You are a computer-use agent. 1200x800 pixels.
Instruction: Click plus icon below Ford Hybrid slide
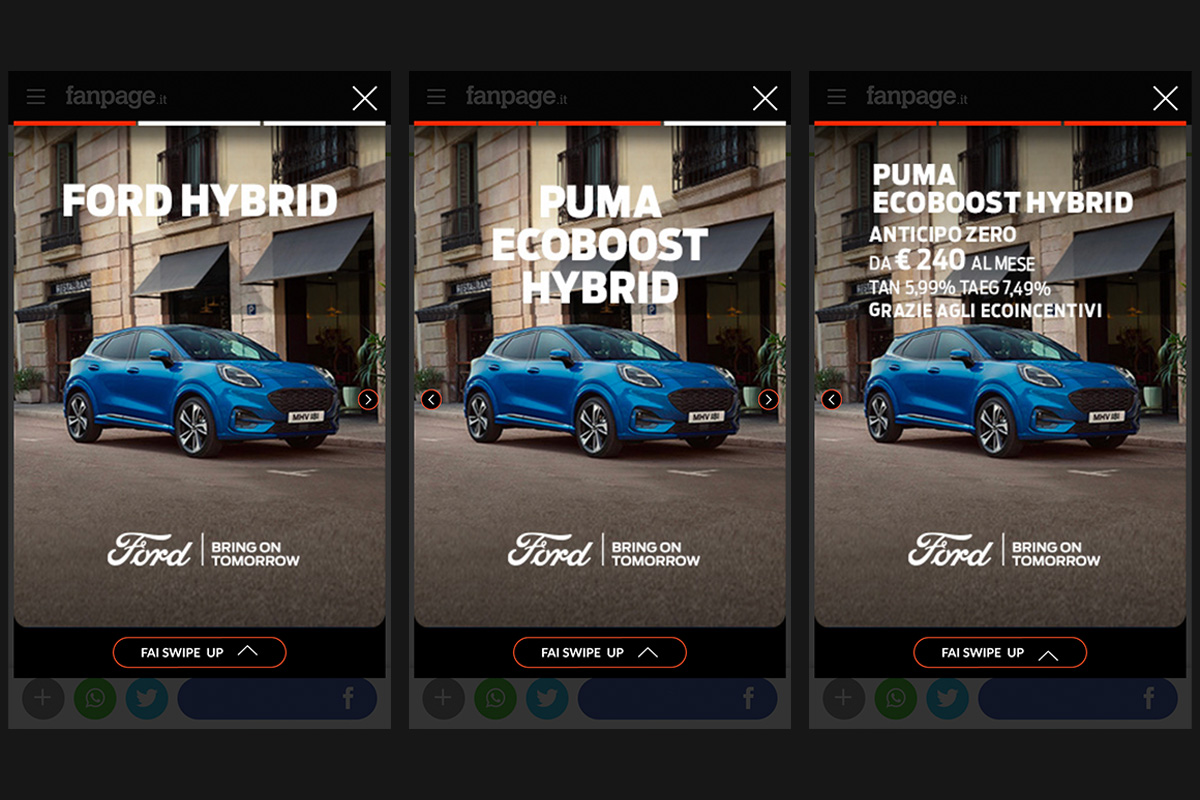43,698
